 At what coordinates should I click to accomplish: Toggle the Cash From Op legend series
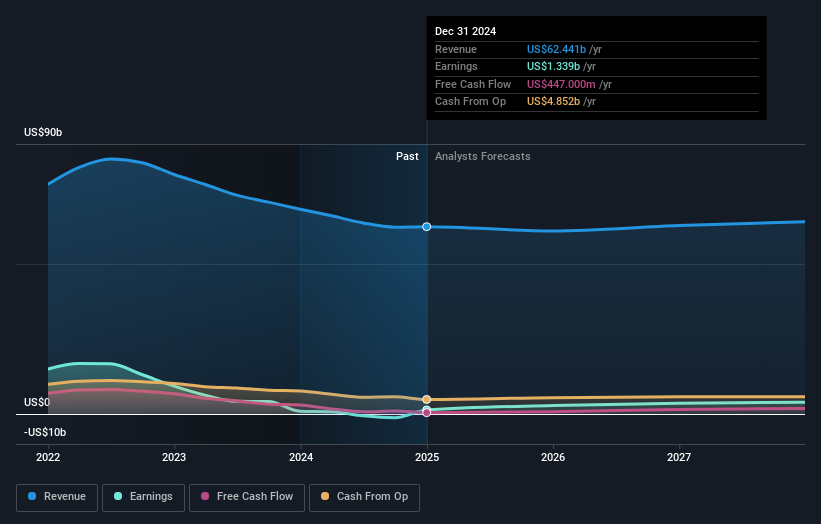[364, 497]
